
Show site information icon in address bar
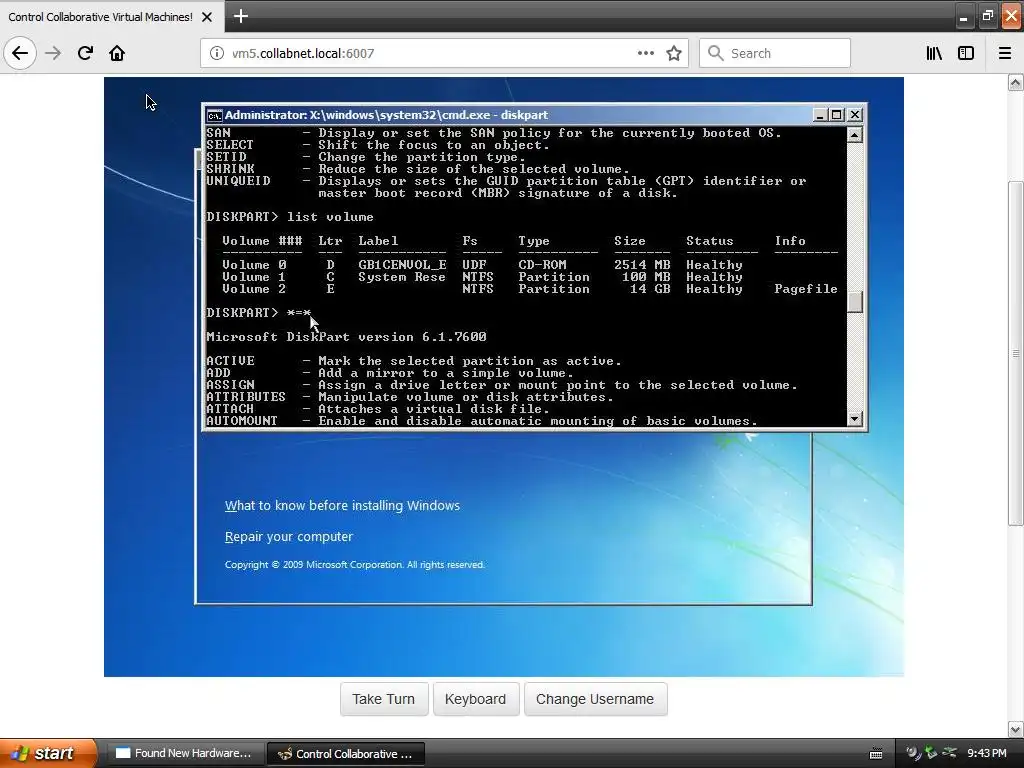point(217,53)
